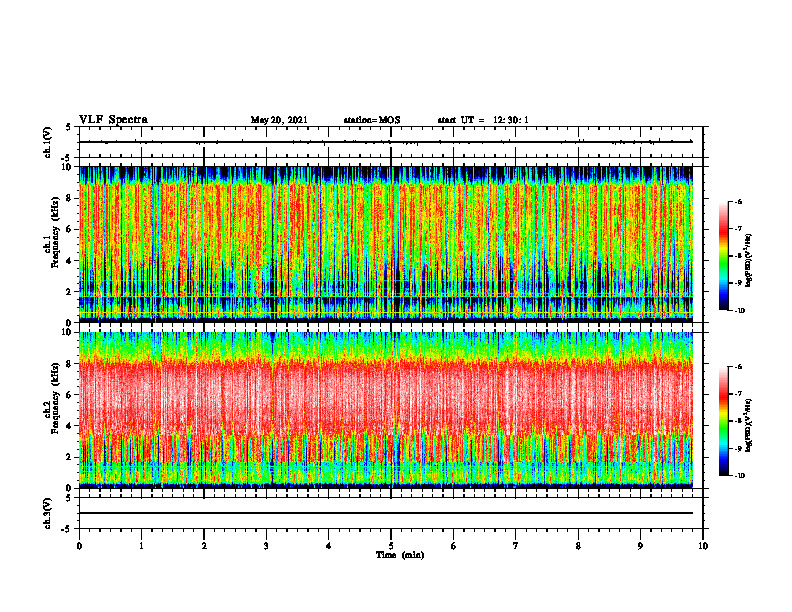Click the ch.3 flat voltage trace
The height and width of the screenshot is (612, 792).
pos(386,513)
